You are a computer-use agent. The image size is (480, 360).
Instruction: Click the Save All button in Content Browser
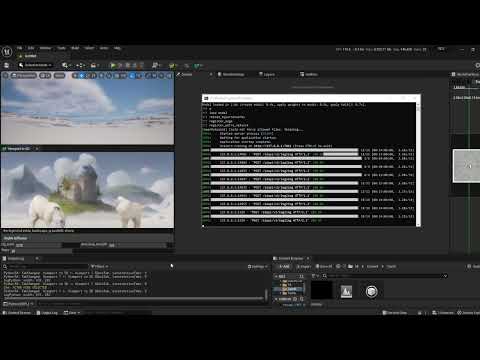324,267
